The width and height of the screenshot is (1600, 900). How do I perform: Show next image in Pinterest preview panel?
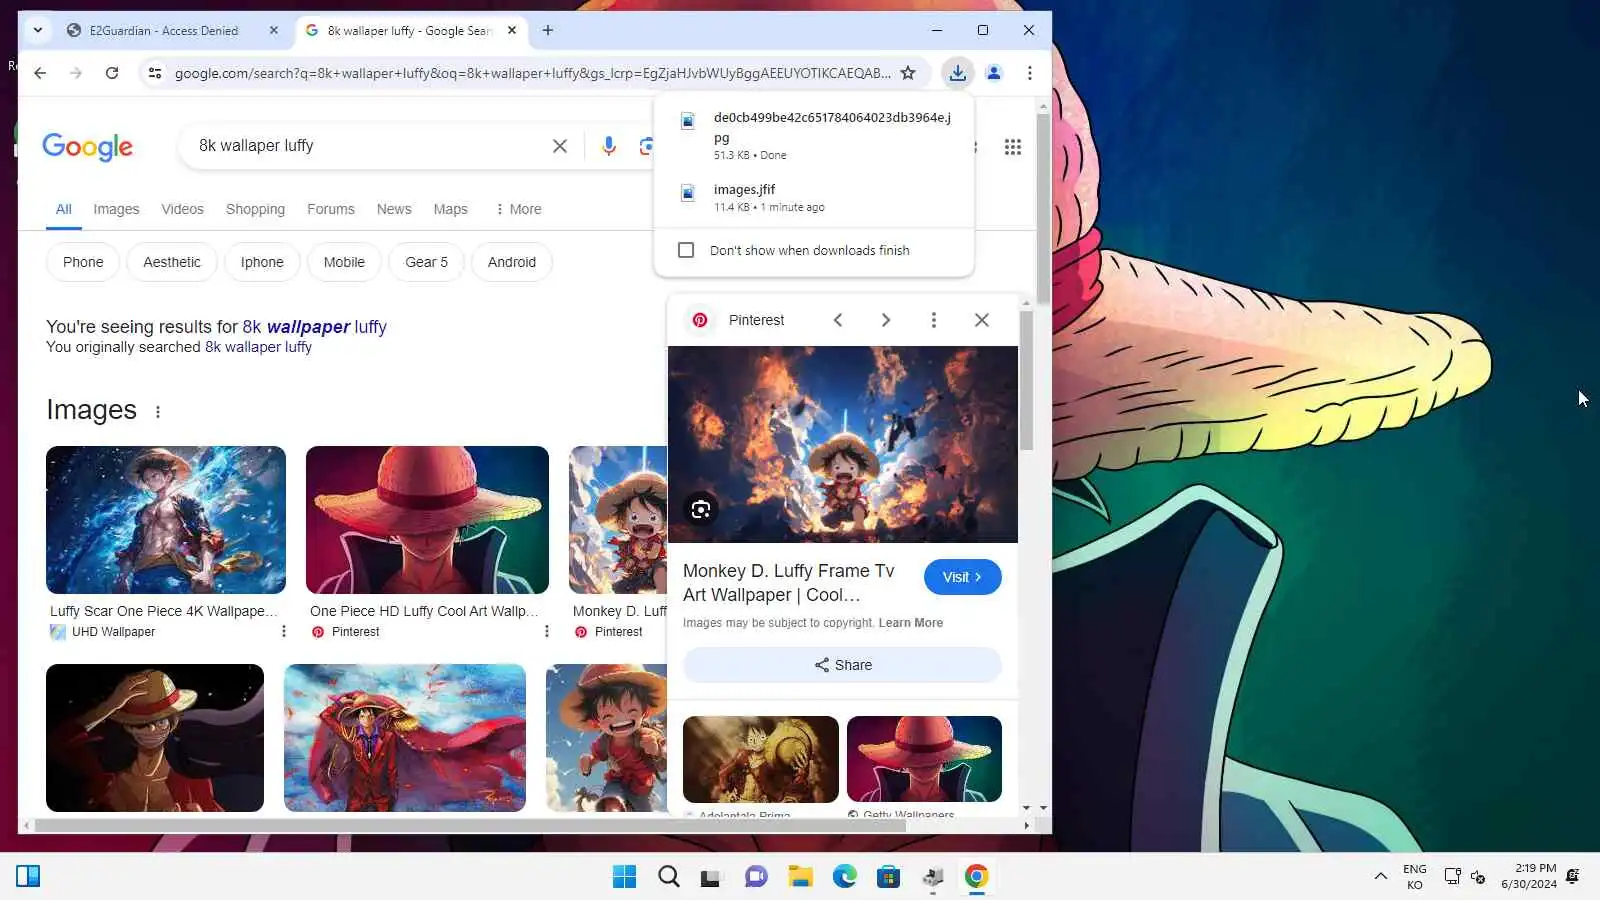[x=885, y=320]
